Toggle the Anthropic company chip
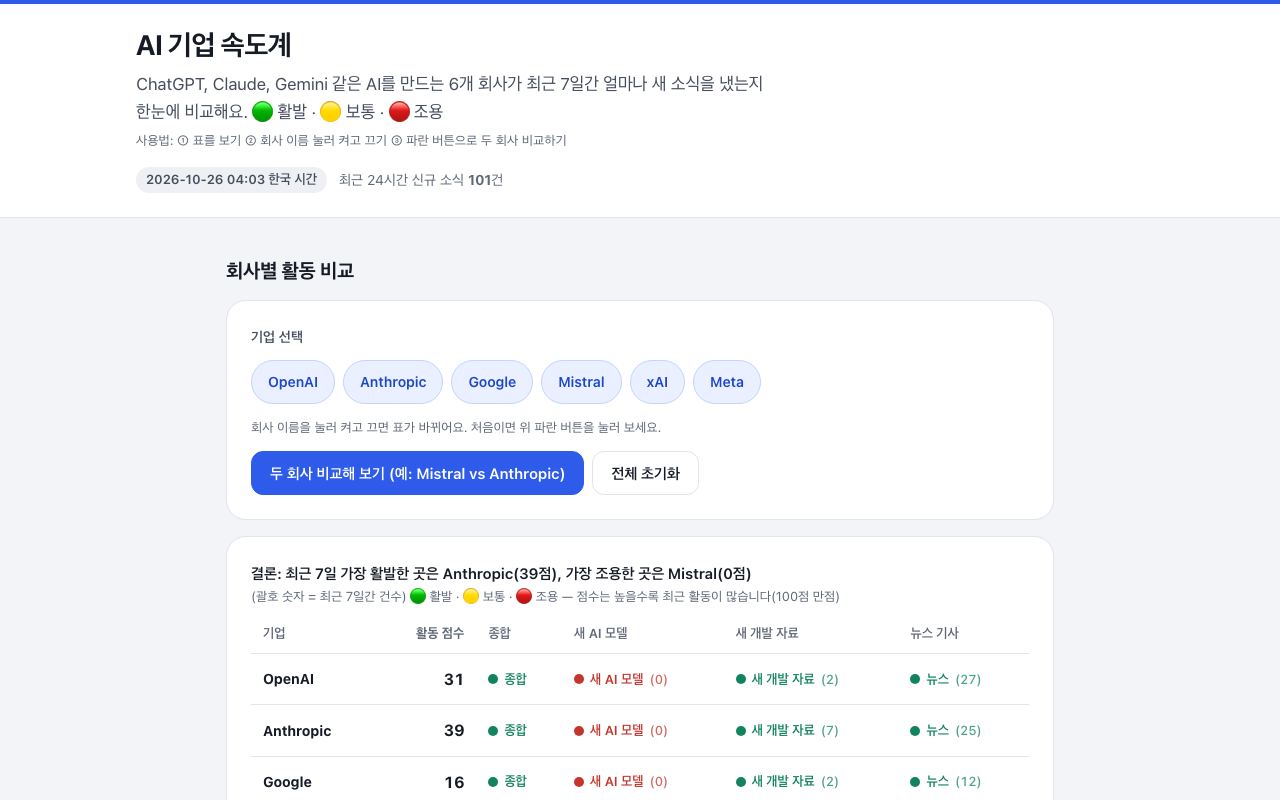This screenshot has width=1280, height=800. click(393, 382)
